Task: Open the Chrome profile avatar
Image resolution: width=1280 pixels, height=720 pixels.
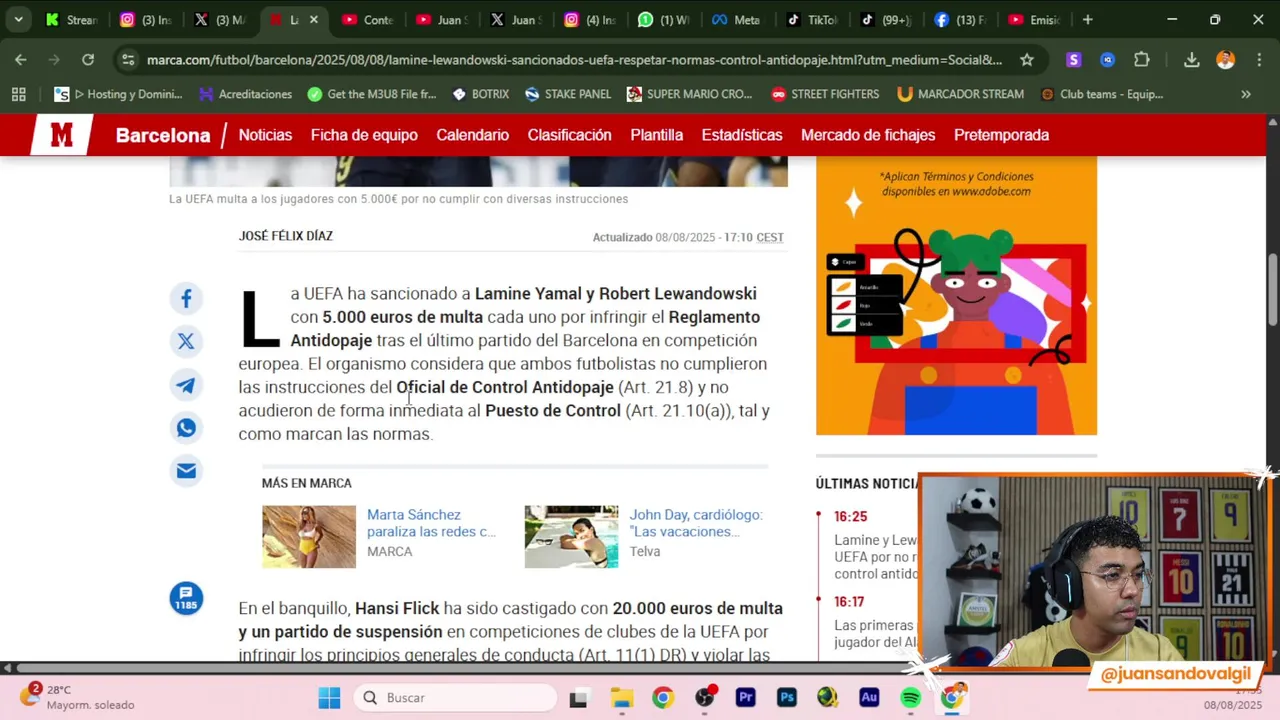Action: pyautogui.click(x=1225, y=60)
